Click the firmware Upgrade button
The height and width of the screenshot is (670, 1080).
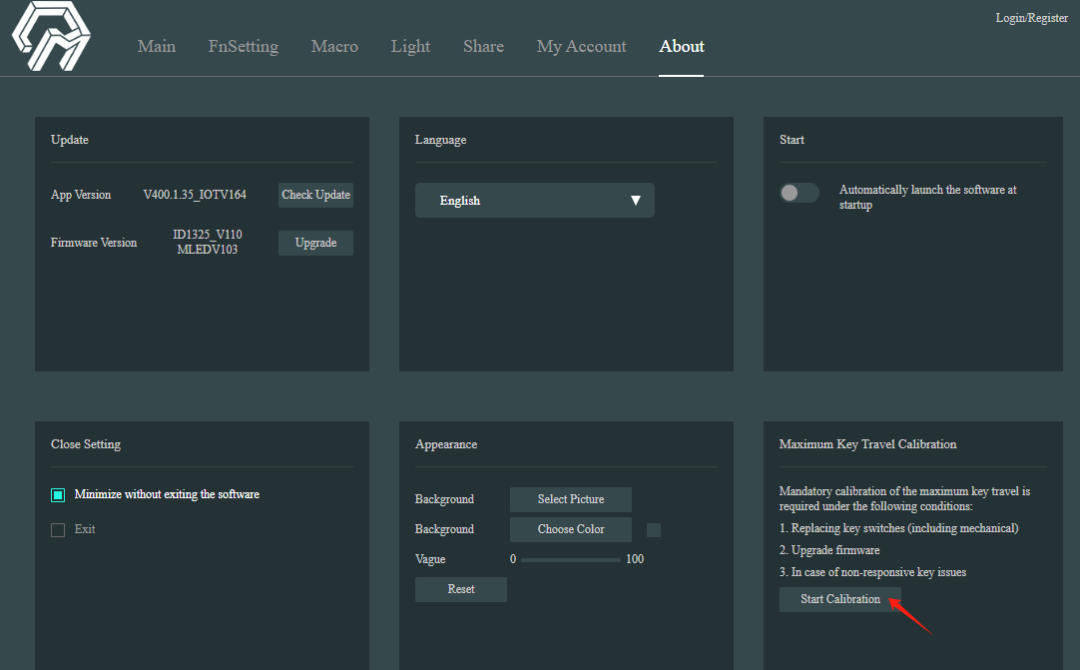click(315, 243)
